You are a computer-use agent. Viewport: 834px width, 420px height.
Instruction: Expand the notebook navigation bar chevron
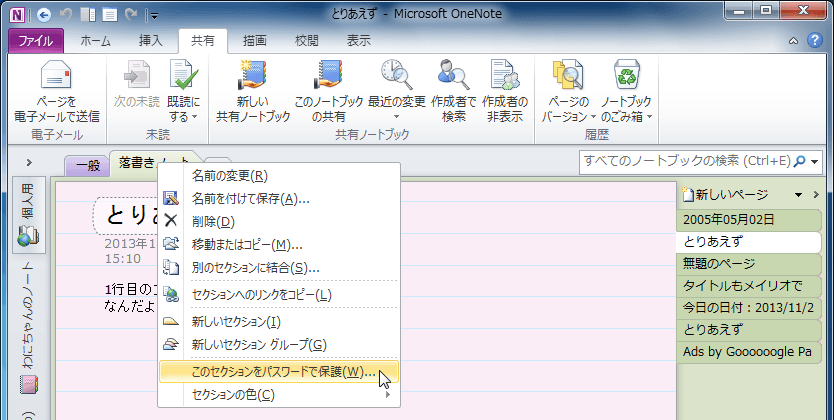pyautogui.click(x=29, y=163)
